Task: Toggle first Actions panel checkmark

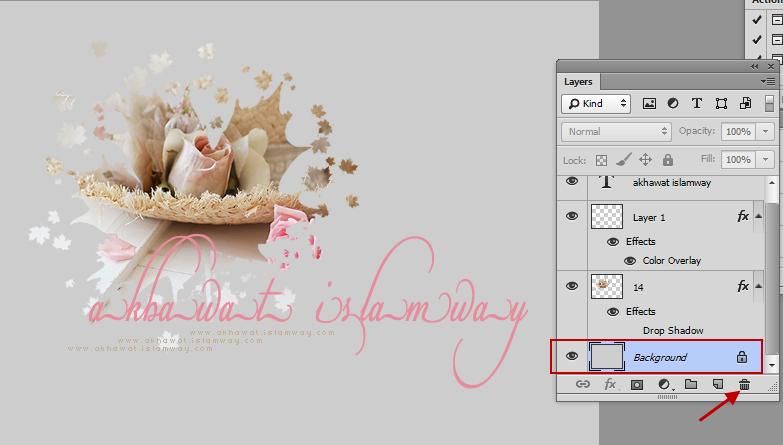Action: coord(757,19)
